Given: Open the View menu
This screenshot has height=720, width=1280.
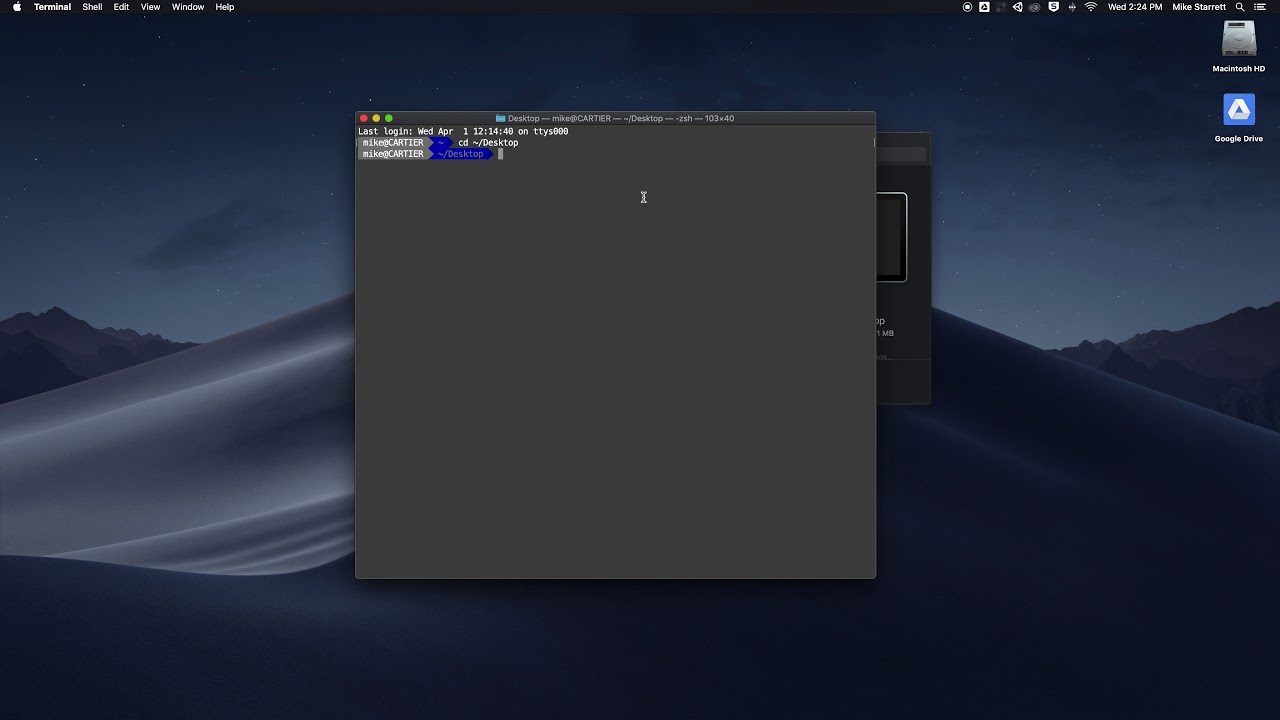Looking at the screenshot, I should point(150,7).
